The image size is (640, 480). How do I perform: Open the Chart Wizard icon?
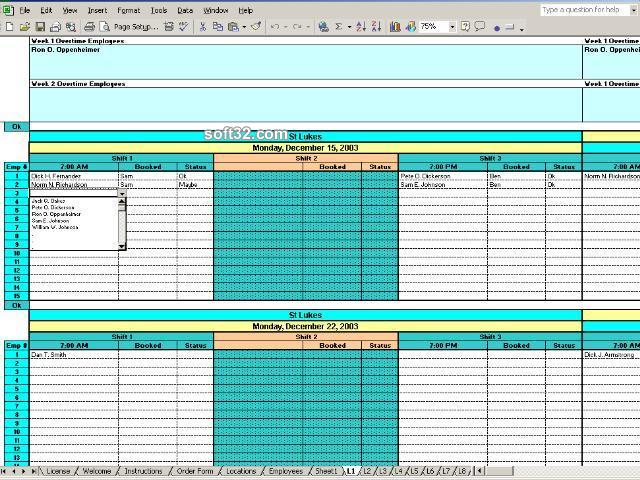(395, 27)
